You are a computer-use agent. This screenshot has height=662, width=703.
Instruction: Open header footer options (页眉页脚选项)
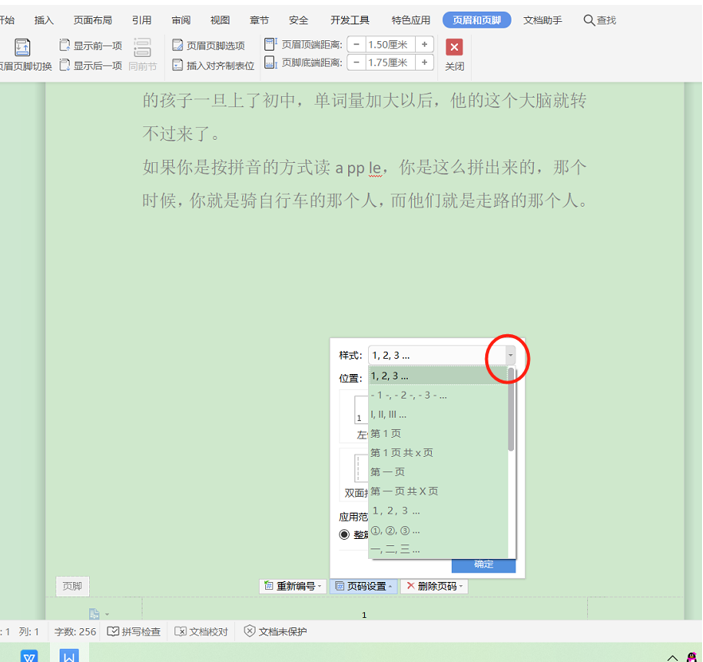[x=208, y=45]
